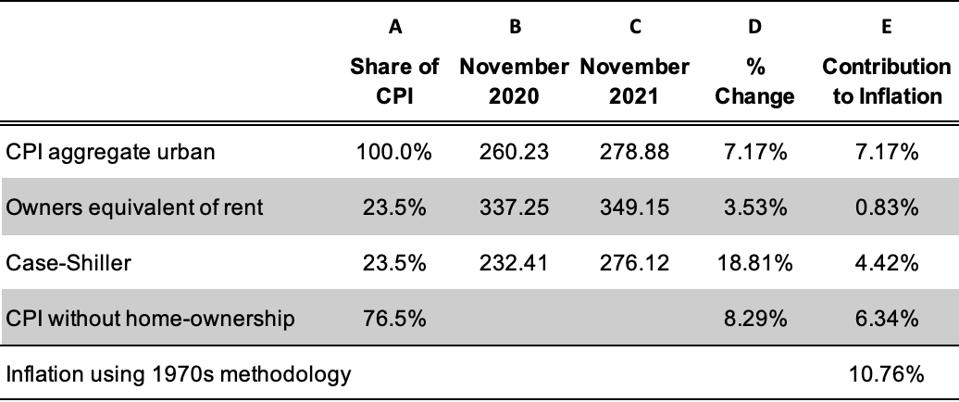This screenshot has height=402, width=959.
Task: Select the 8.29% change cell
Action: coord(755,318)
